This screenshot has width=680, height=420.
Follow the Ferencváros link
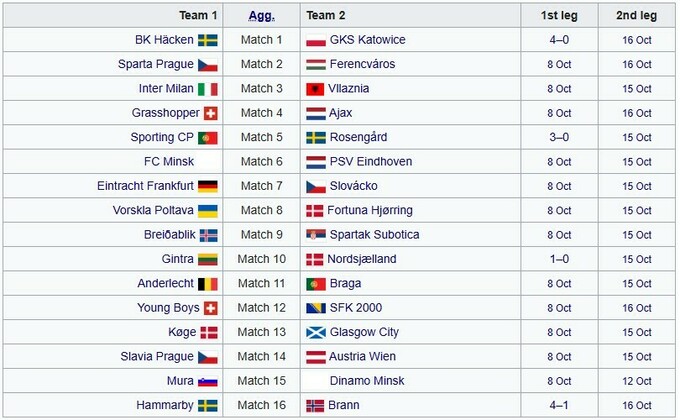362,64
